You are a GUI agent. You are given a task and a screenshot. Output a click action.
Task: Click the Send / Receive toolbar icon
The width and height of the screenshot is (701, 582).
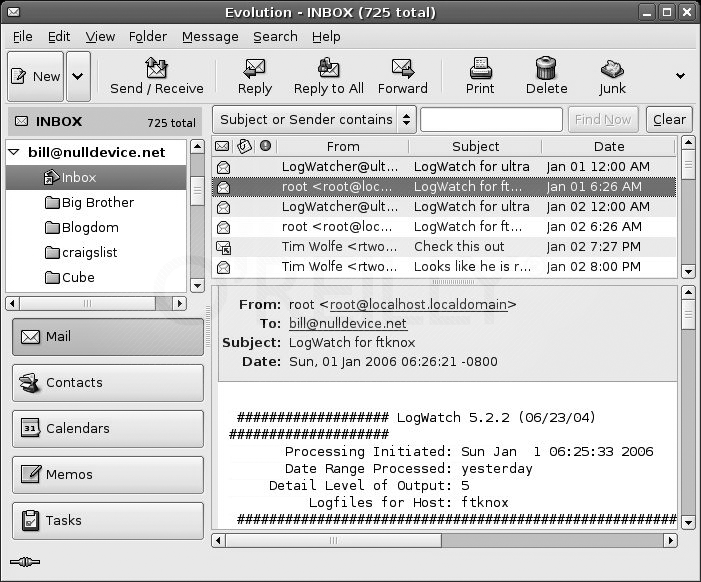(156, 68)
